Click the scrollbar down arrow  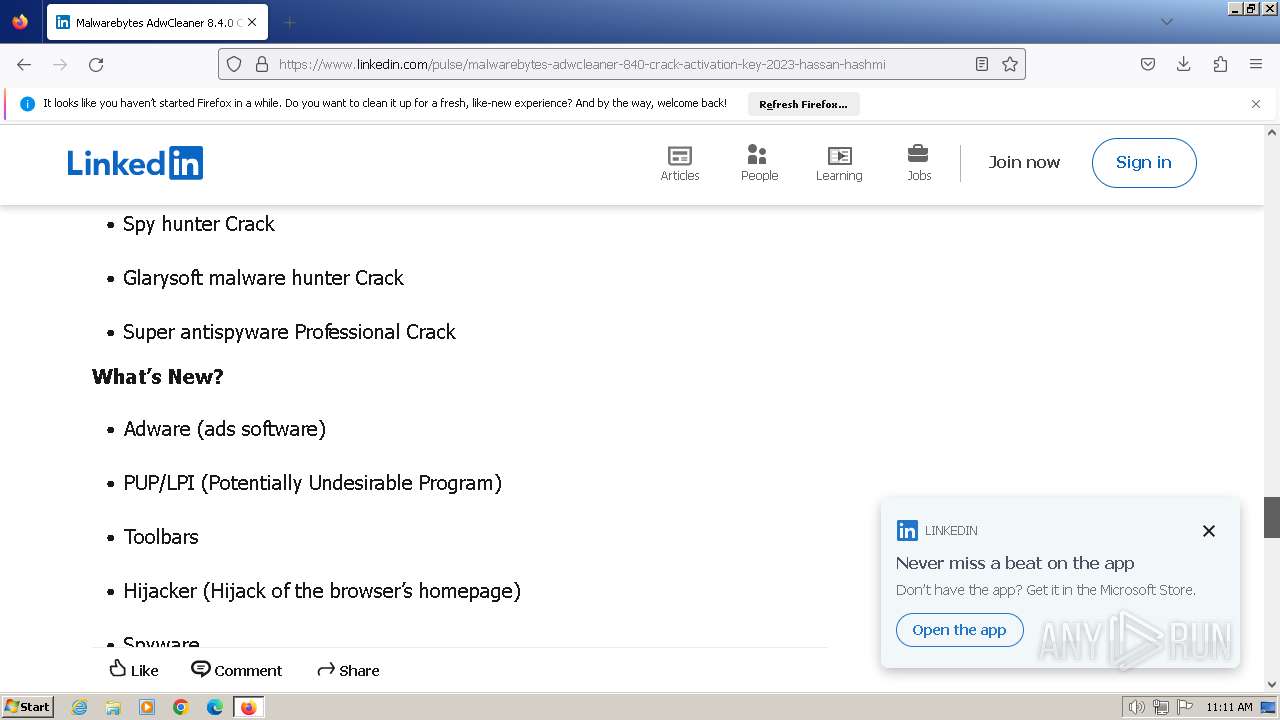point(1272,684)
